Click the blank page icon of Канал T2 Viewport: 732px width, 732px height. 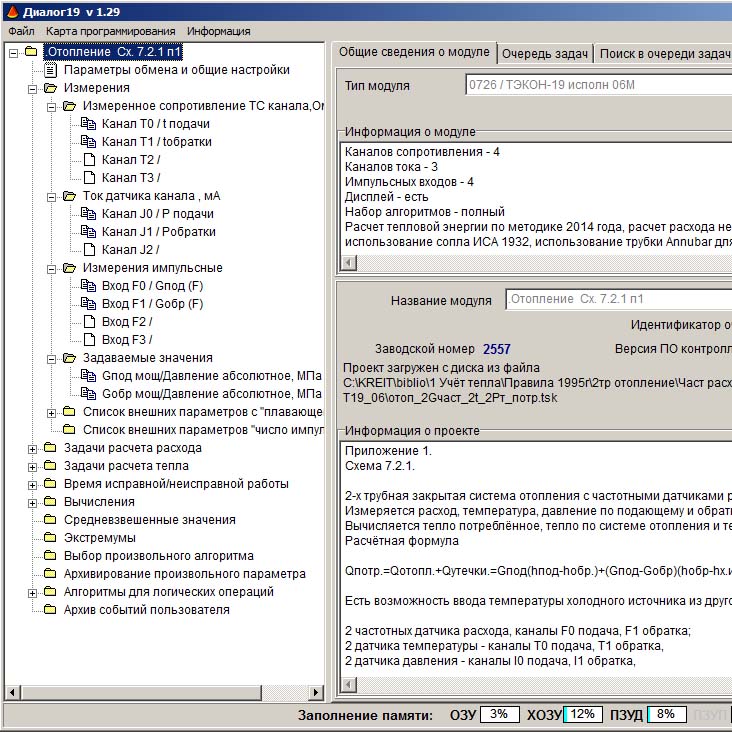click(x=88, y=160)
